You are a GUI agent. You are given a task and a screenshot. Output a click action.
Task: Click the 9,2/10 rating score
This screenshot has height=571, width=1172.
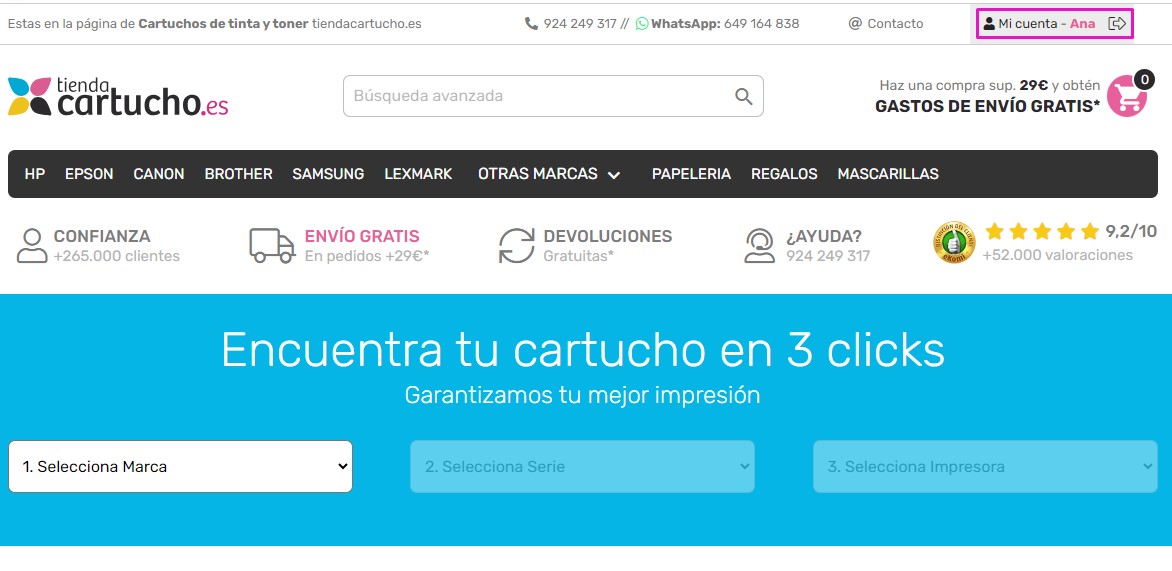[x=1131, y=231]
